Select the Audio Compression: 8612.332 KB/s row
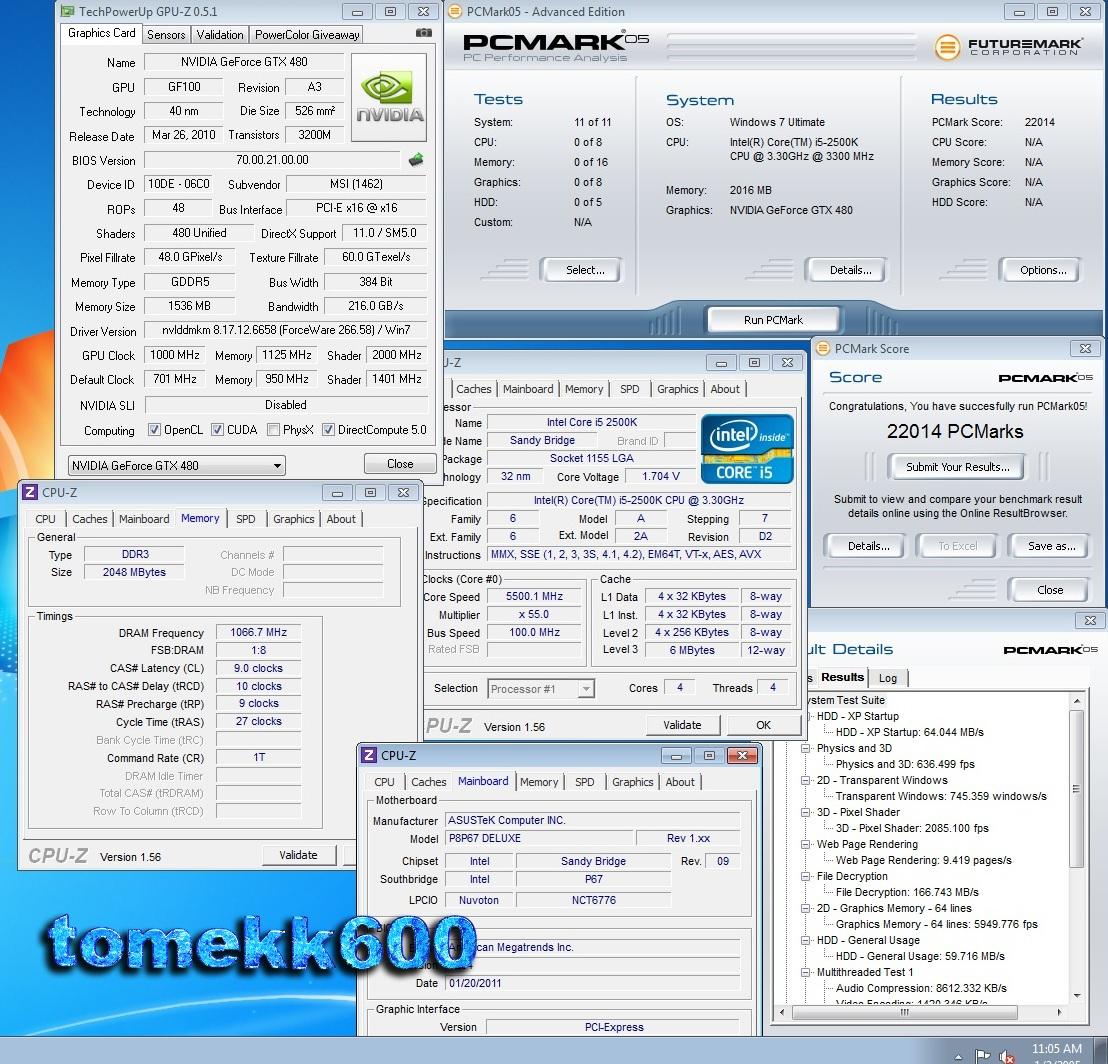The height and width of the screenshot is (1064, 1108). click(921, 988)
